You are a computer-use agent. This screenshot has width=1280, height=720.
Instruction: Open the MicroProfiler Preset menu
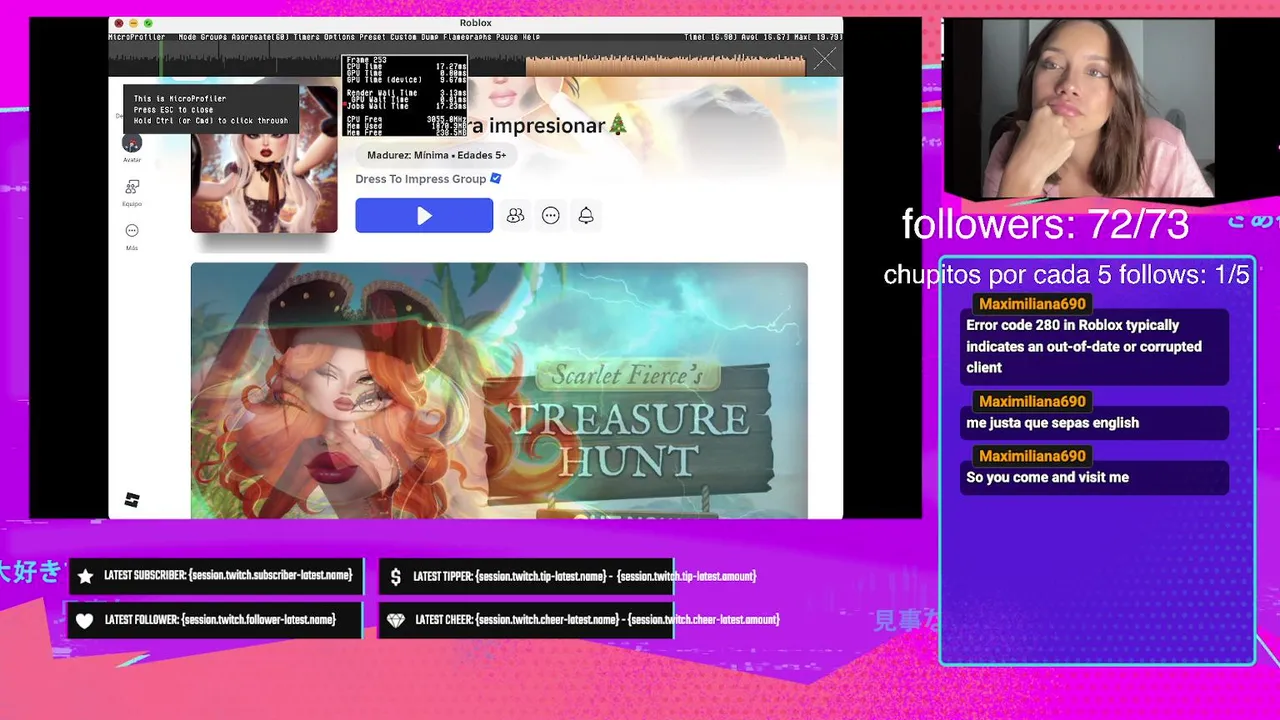click(371, 37)
